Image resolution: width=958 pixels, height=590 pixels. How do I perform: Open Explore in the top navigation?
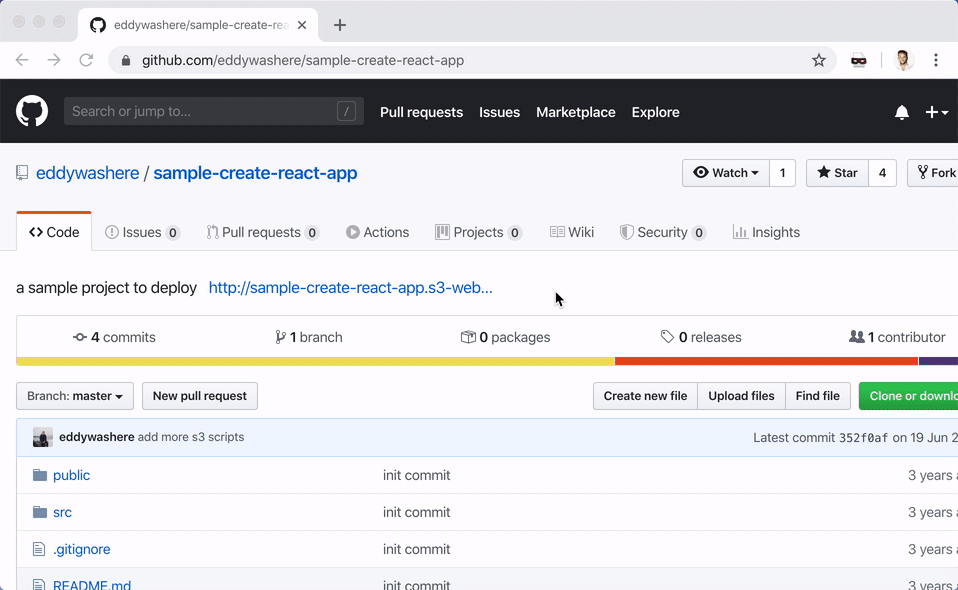(x=656, y=112)
